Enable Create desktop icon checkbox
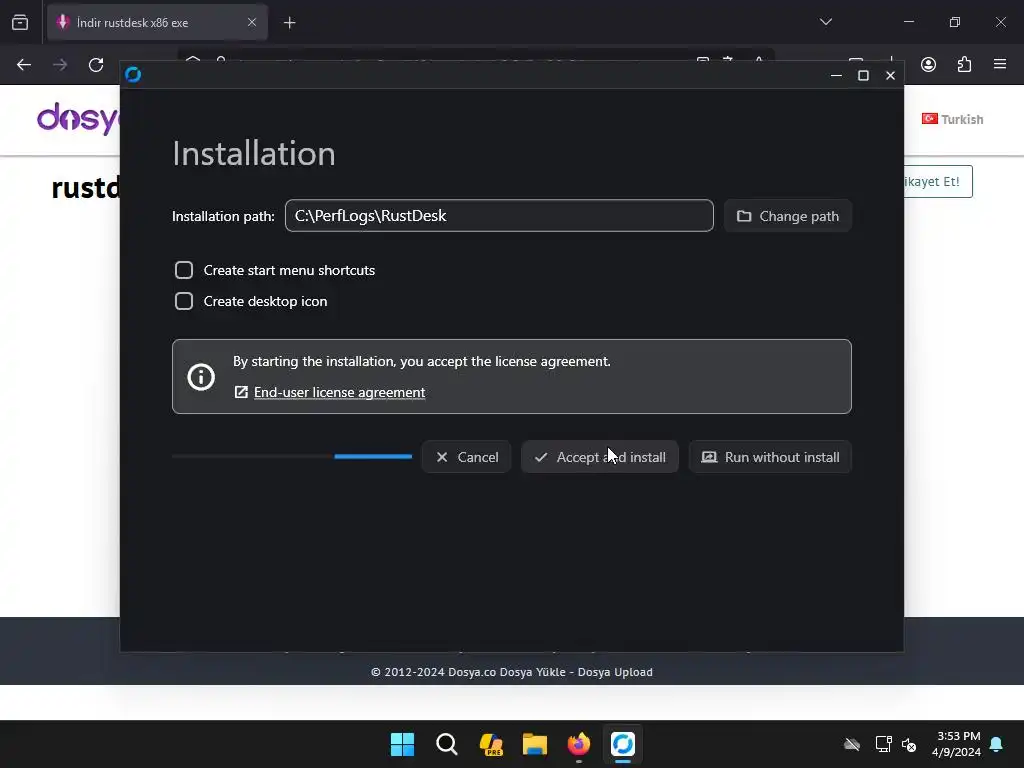 pos(184,301)
